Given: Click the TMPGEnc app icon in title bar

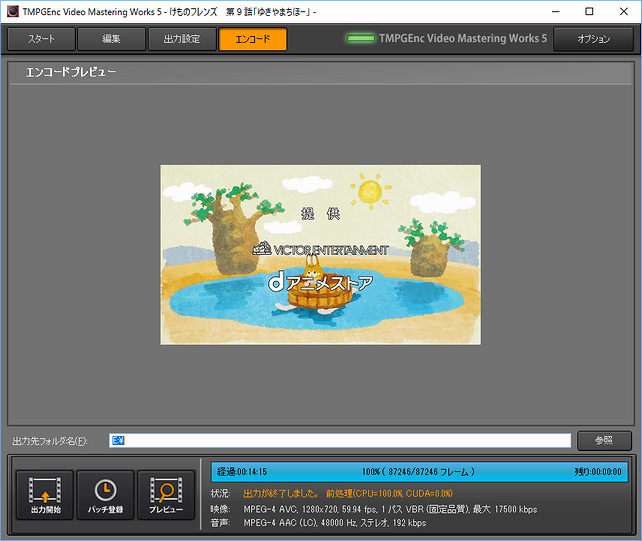Looking at the screenshot, I should pos(13,11).
